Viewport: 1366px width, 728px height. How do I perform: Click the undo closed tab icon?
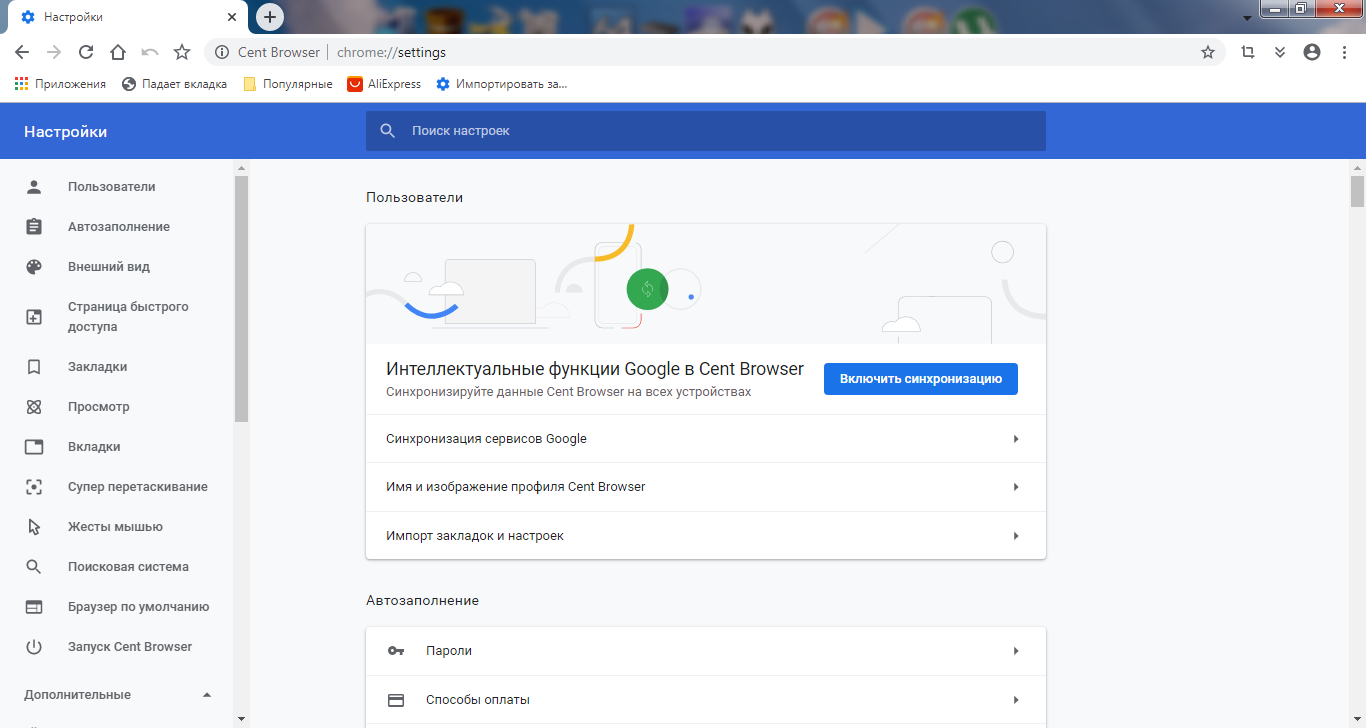(x=150, y=52)
